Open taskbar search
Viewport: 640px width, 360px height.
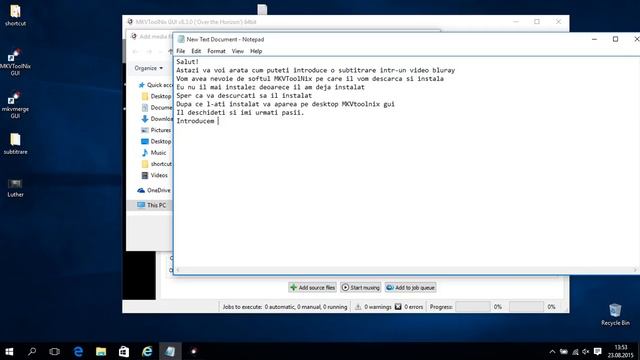(32, 351)
